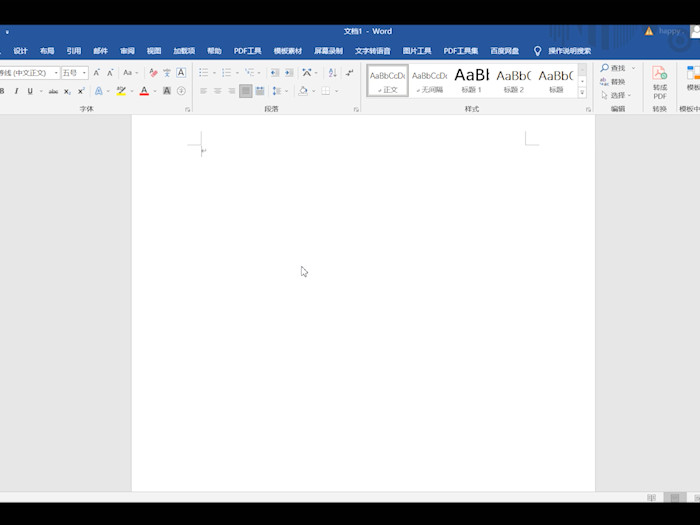
Task: Align paragraph text right
Action: click(x=231, y=91)
